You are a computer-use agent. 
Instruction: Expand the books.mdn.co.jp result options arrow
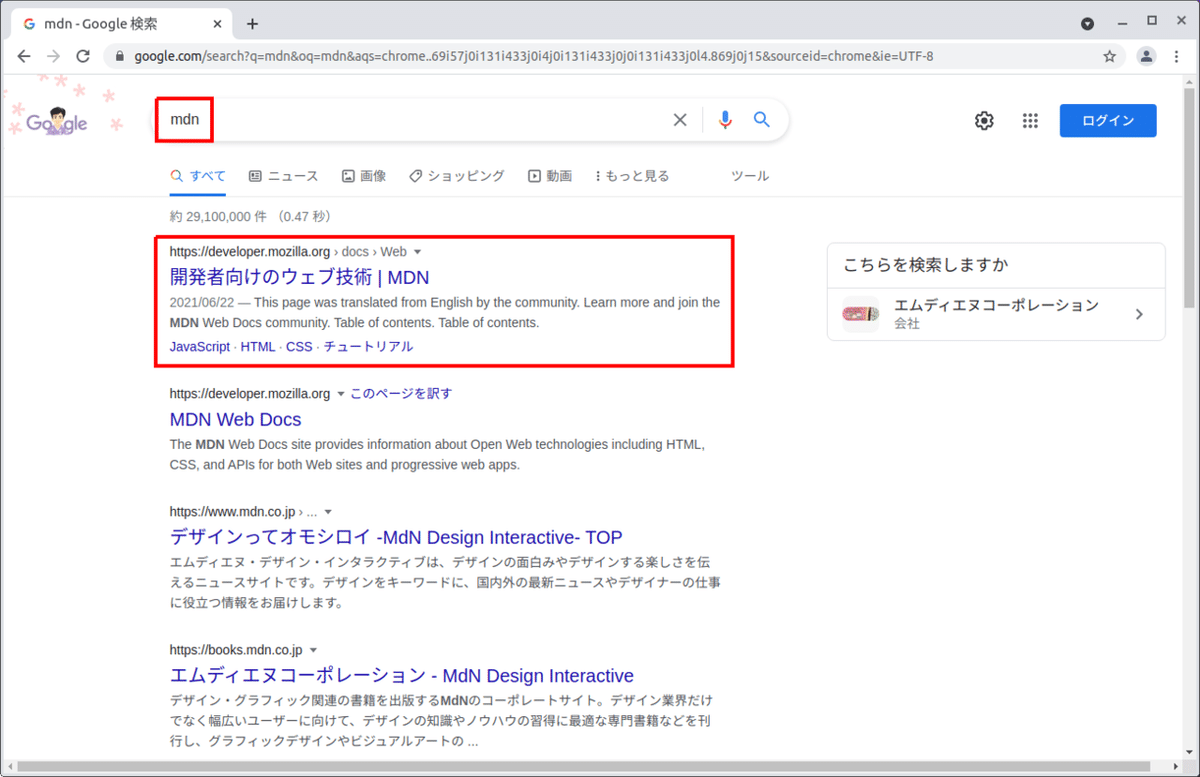coord(313,649)
